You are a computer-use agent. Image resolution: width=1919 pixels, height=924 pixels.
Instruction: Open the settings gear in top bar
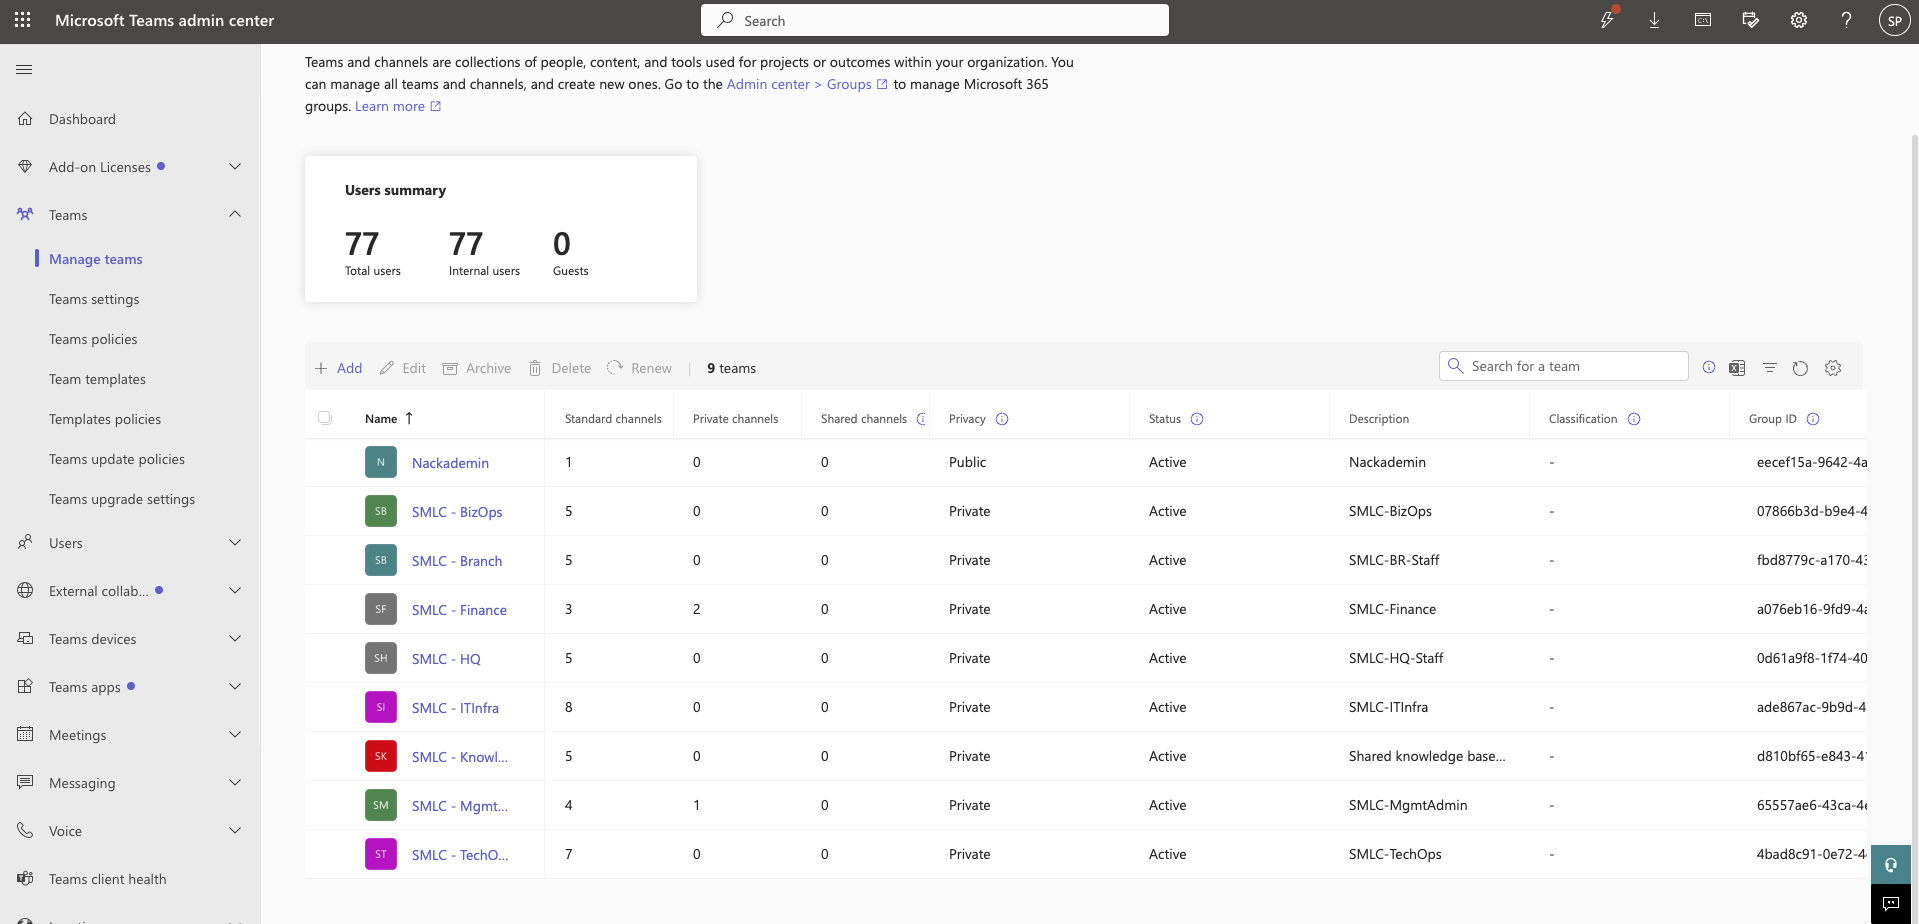tap(1799, 20)
